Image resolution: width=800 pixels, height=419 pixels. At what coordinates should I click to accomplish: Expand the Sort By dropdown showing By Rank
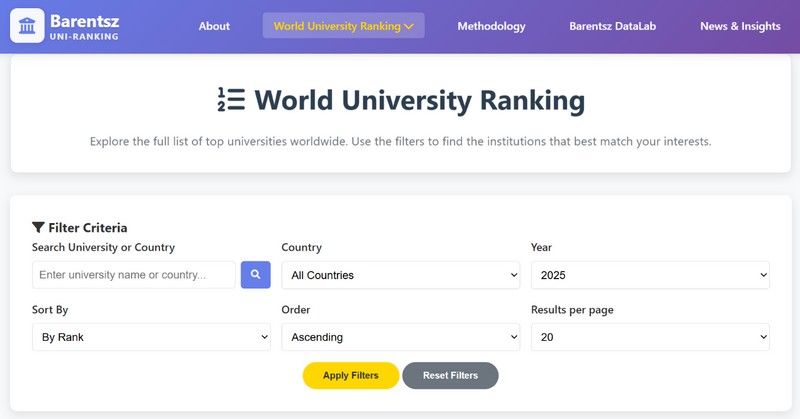point(151,337)
